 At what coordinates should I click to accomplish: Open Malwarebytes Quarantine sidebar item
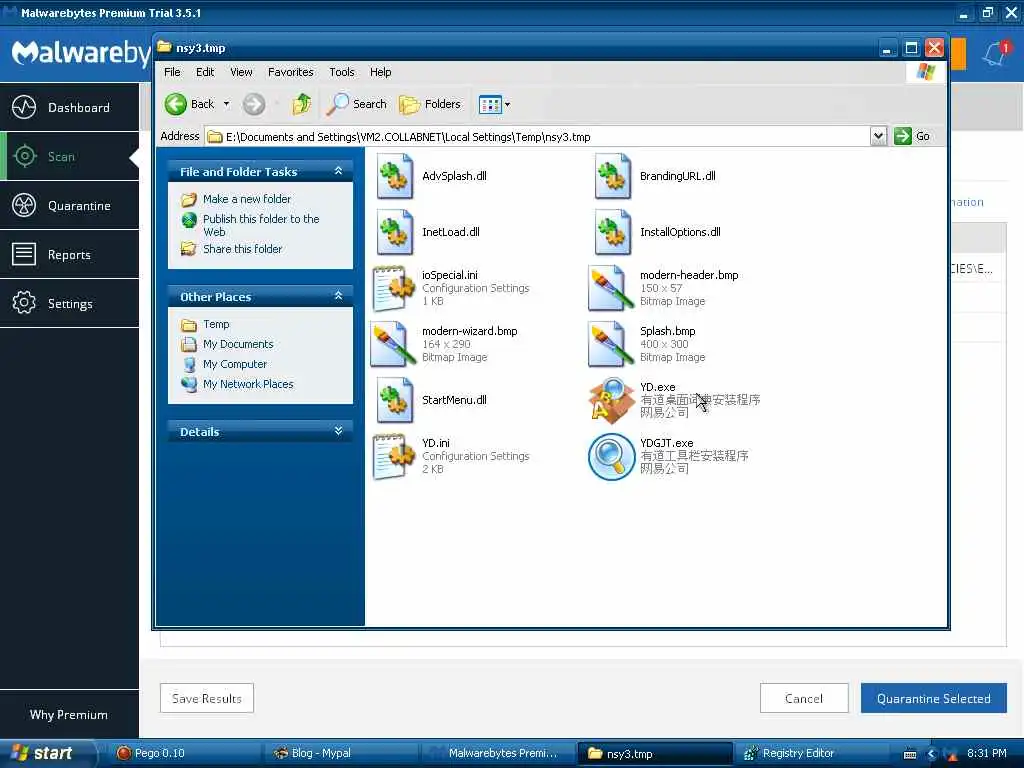[x=69, y=206]
